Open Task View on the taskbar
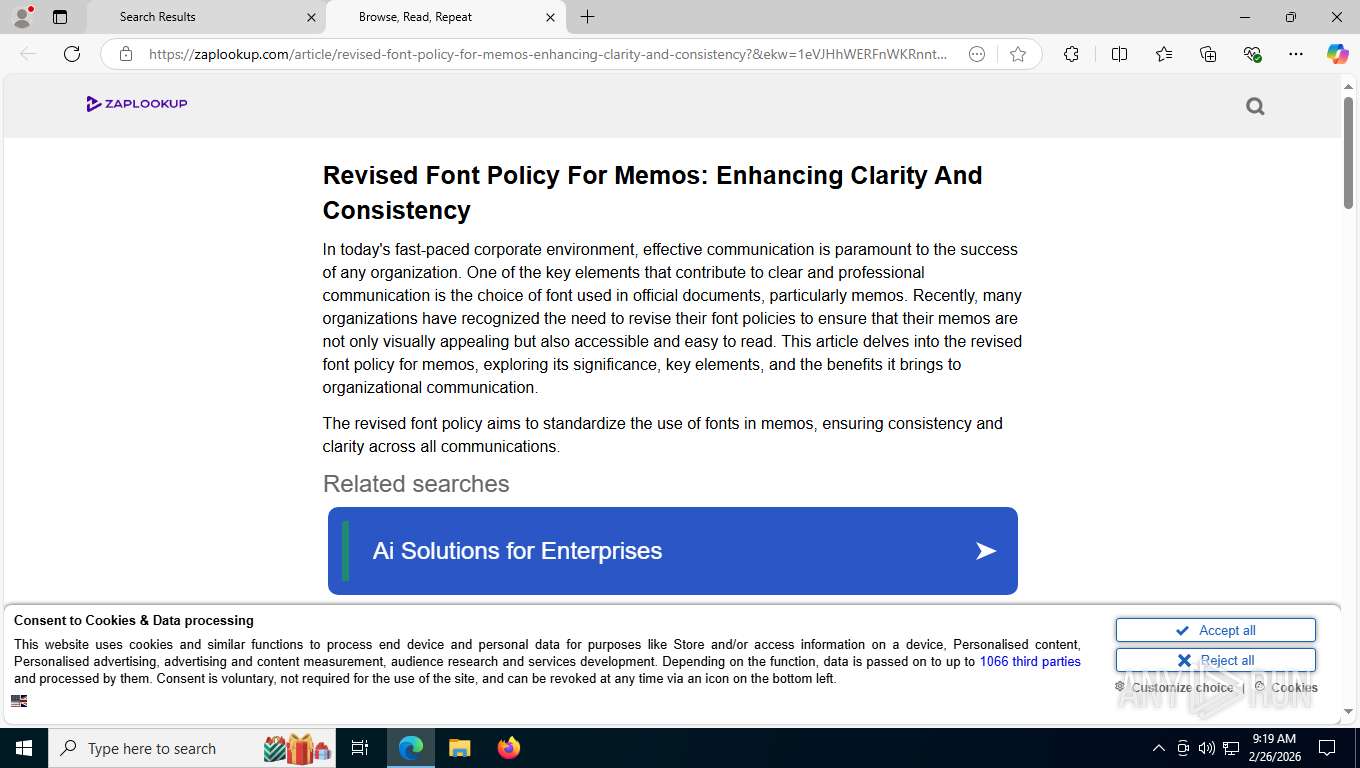The image size is (1360, 768). point(360,748)
